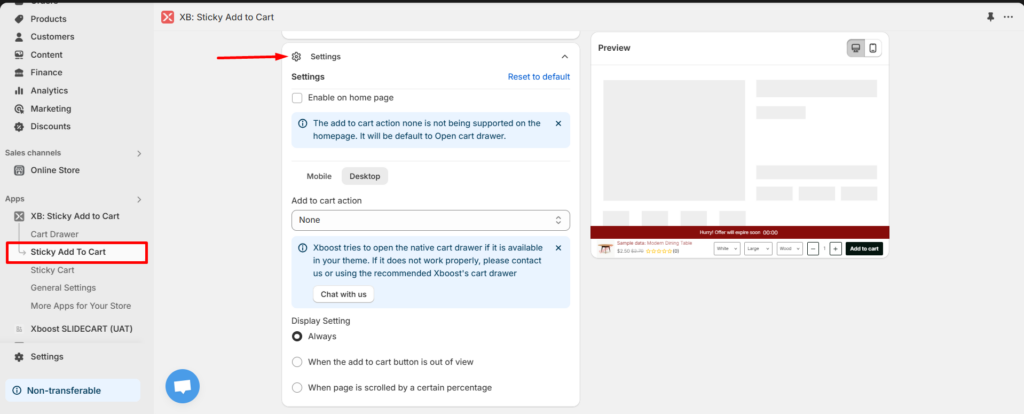Choose 'When page is scrolled by a certain percentage'
Image resolution: width=1024 pixels, height=414 pixels.
[297, 387]
